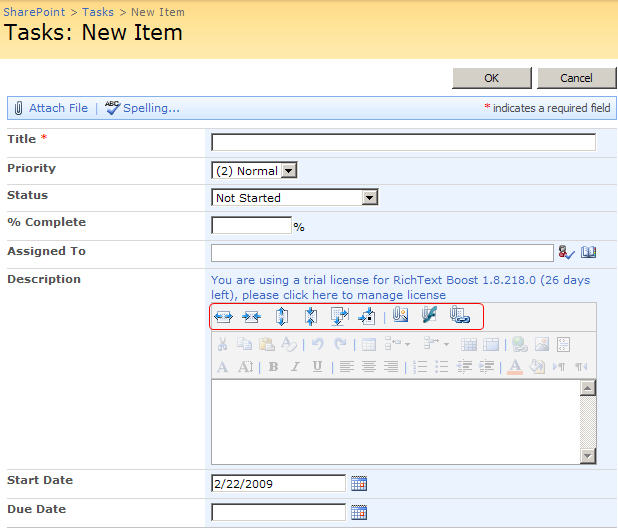This screenshot has width=618, height=528.
Task: Open the Priority dropdown
Action: pyautogui.click(x=289, y=171)
